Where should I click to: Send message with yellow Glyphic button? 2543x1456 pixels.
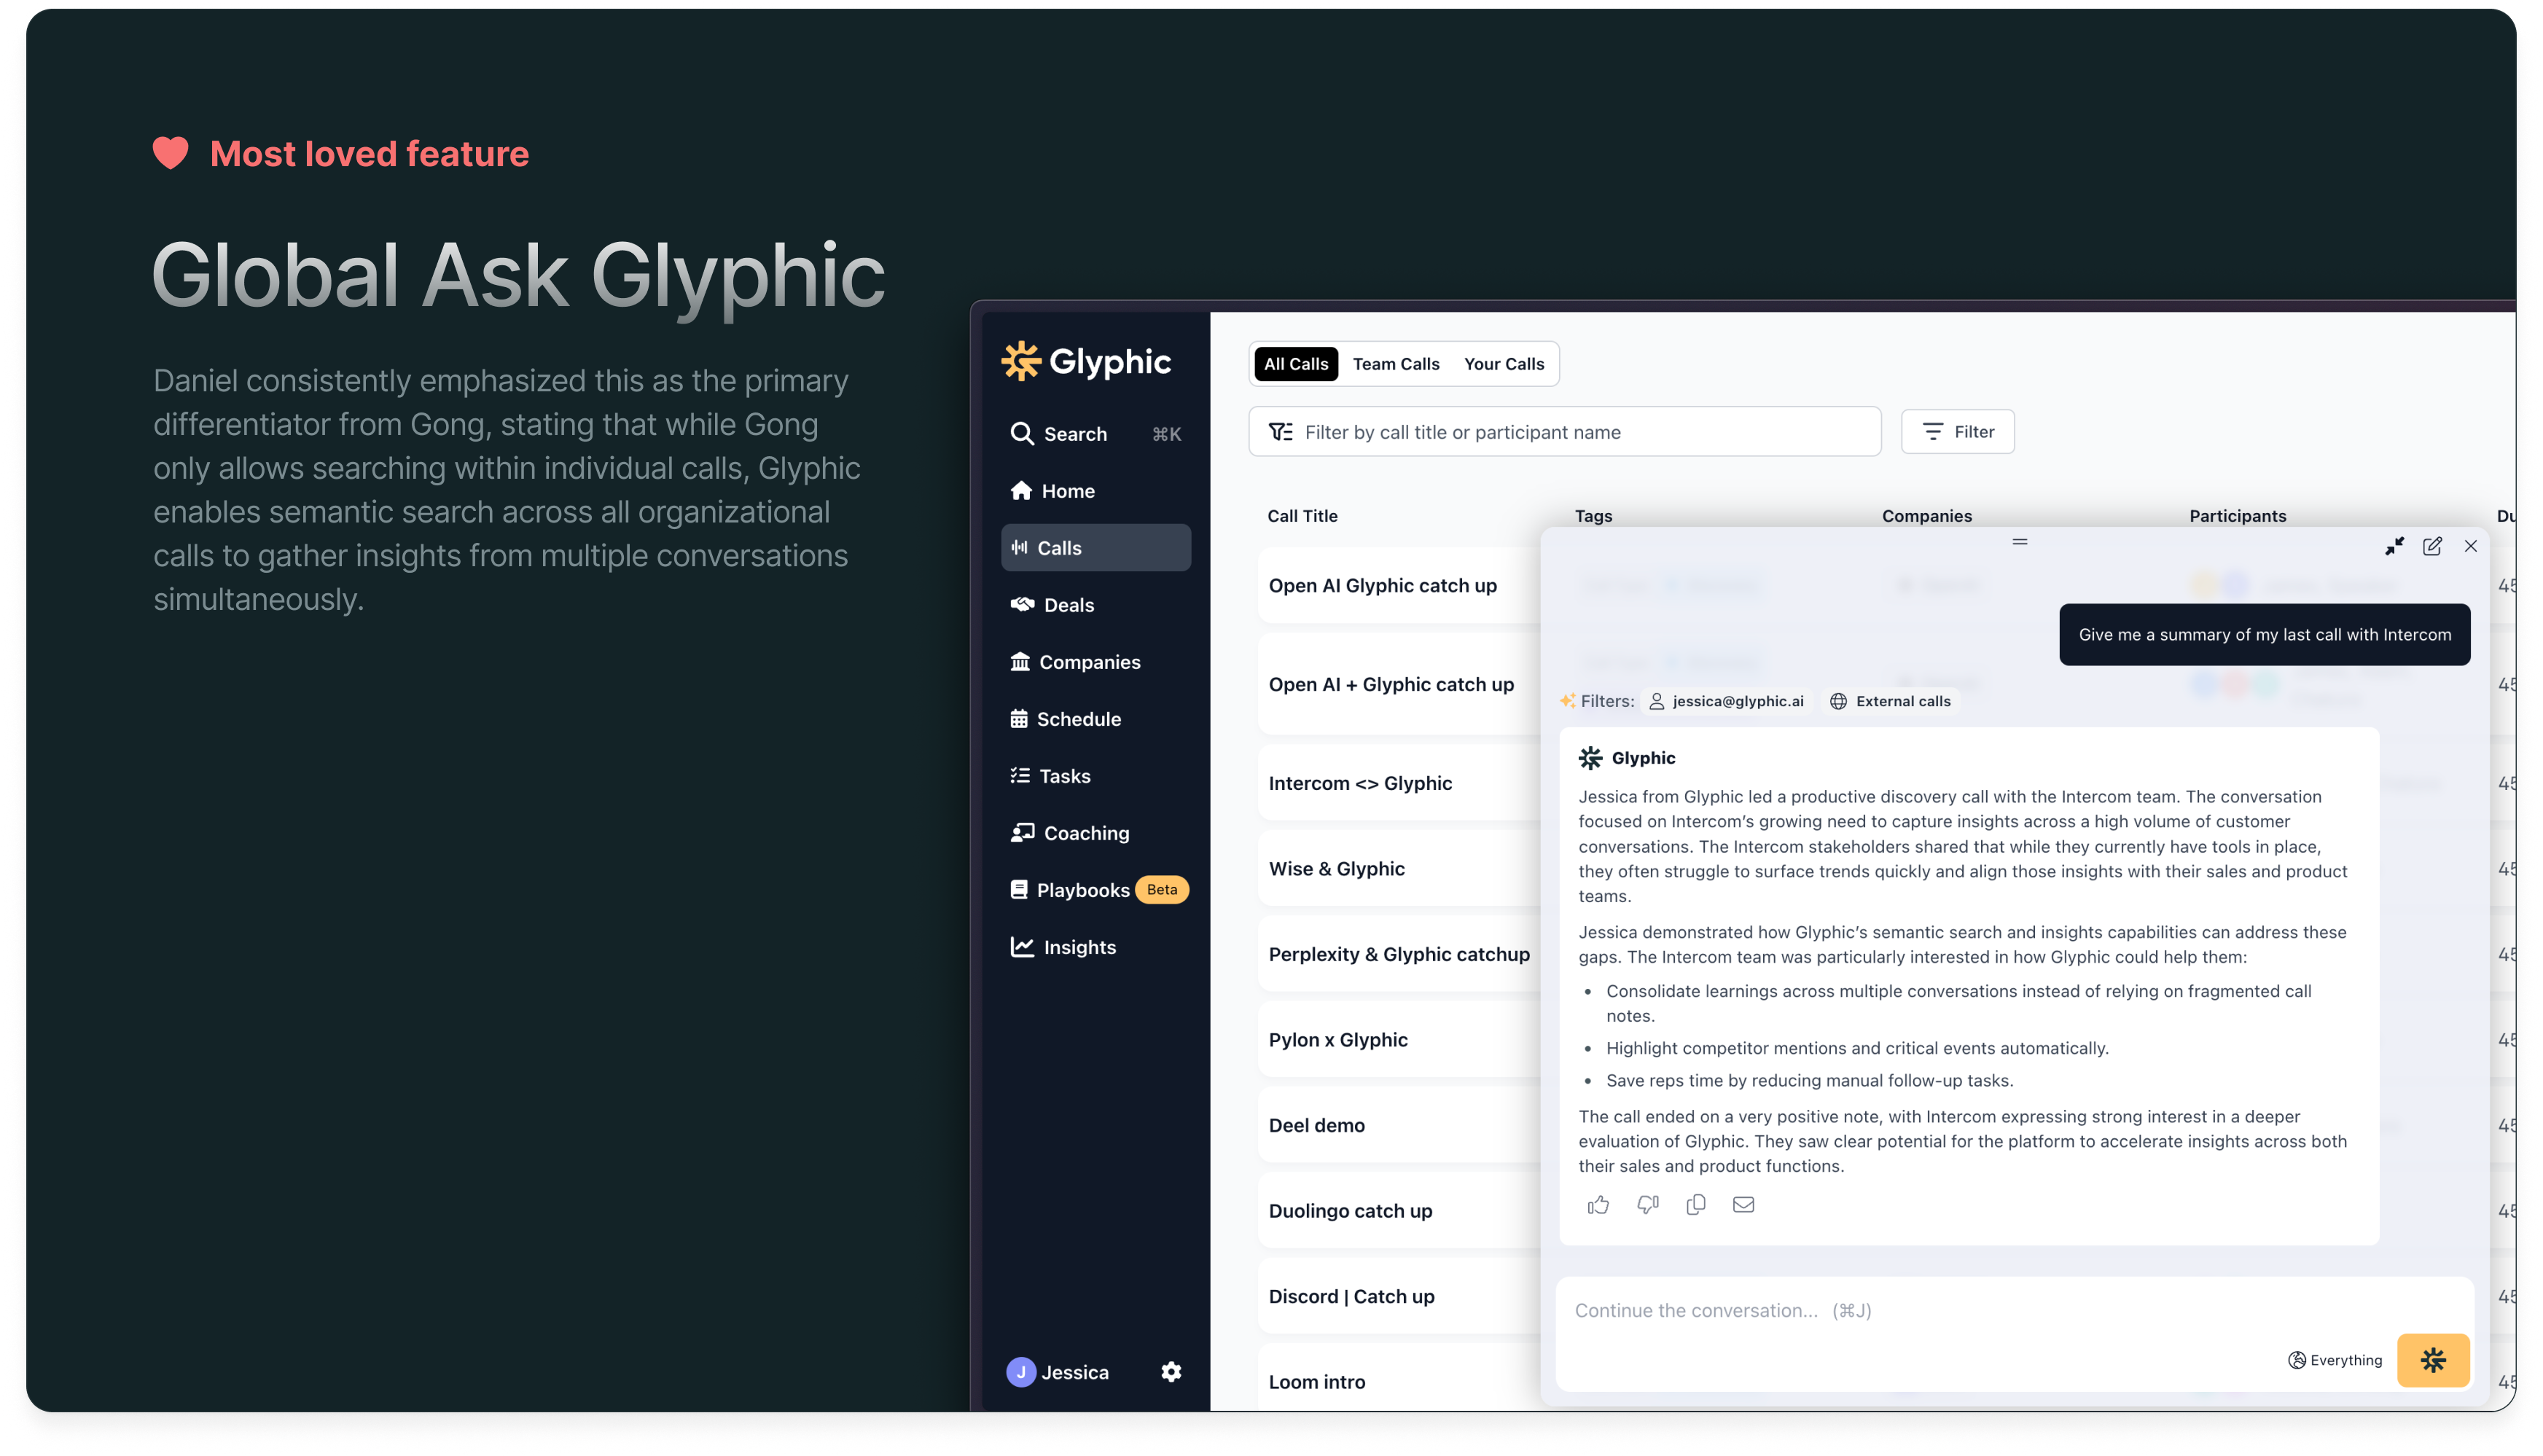[x=2433, y=1360]
